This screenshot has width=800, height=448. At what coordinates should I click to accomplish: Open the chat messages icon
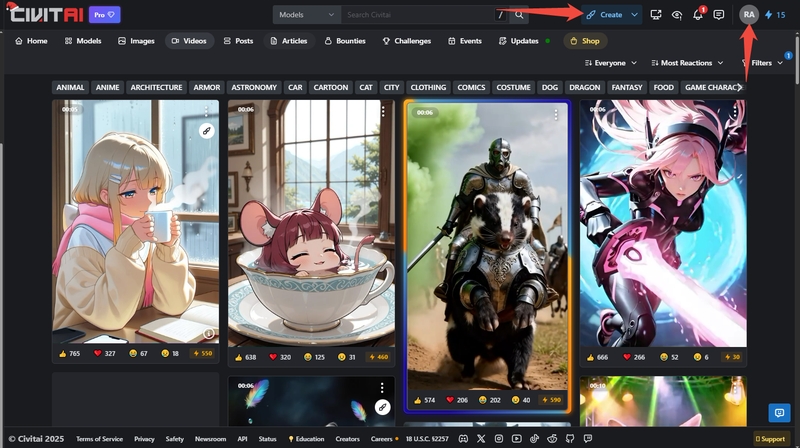click(x=718, y=15)
